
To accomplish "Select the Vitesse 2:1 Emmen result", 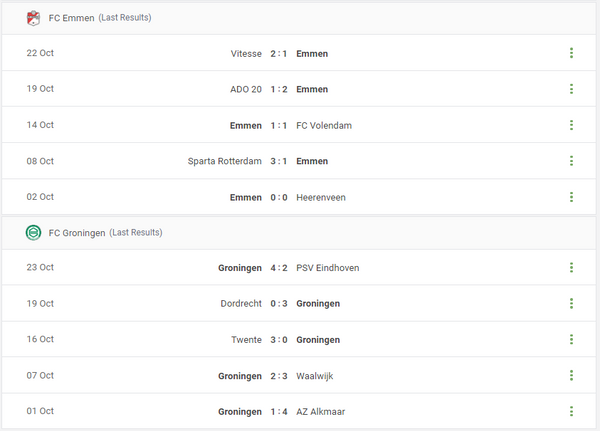I will pos(279,53).
